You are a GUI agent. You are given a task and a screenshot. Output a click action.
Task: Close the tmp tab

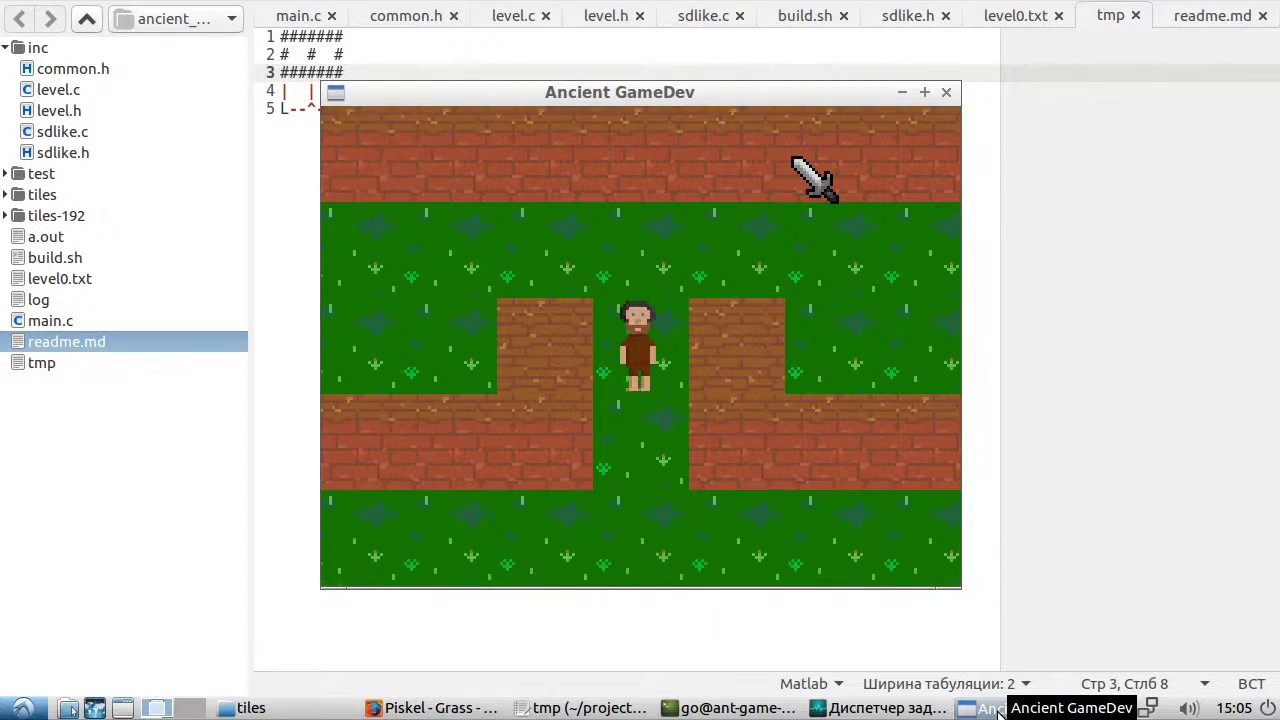(x=1135, y=16)
